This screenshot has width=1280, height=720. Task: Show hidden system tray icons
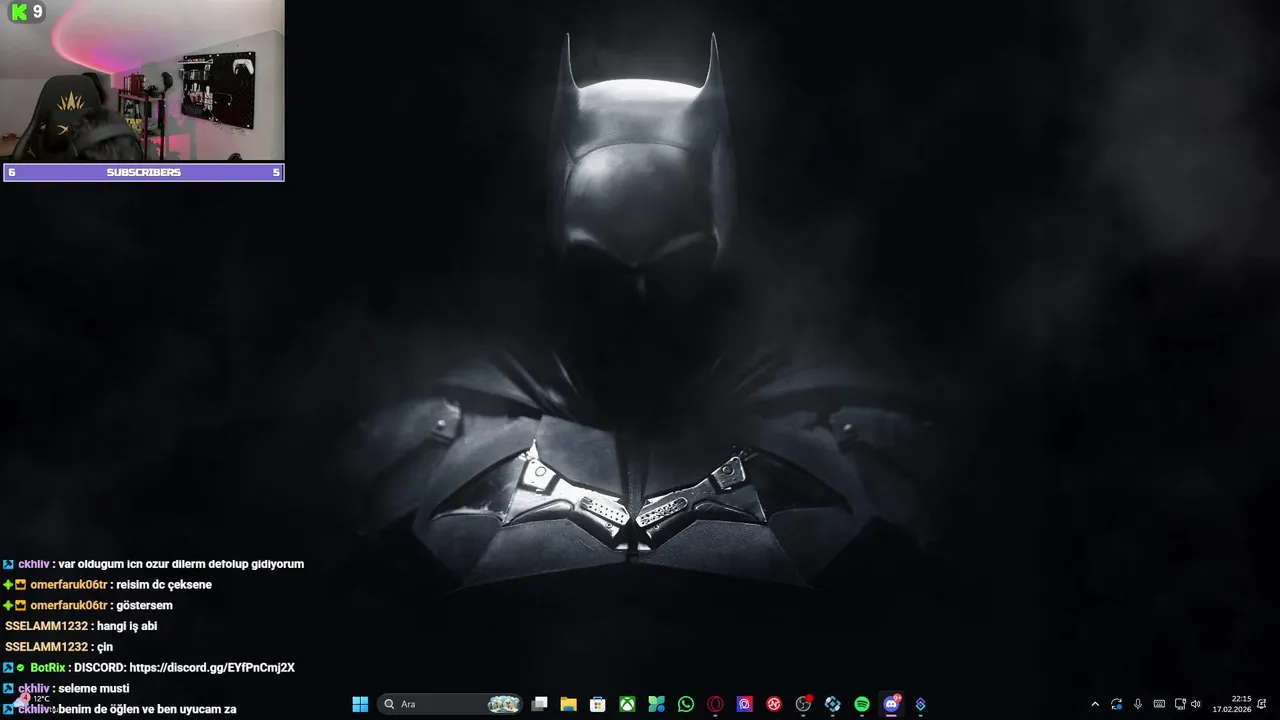click(1095, 704)
